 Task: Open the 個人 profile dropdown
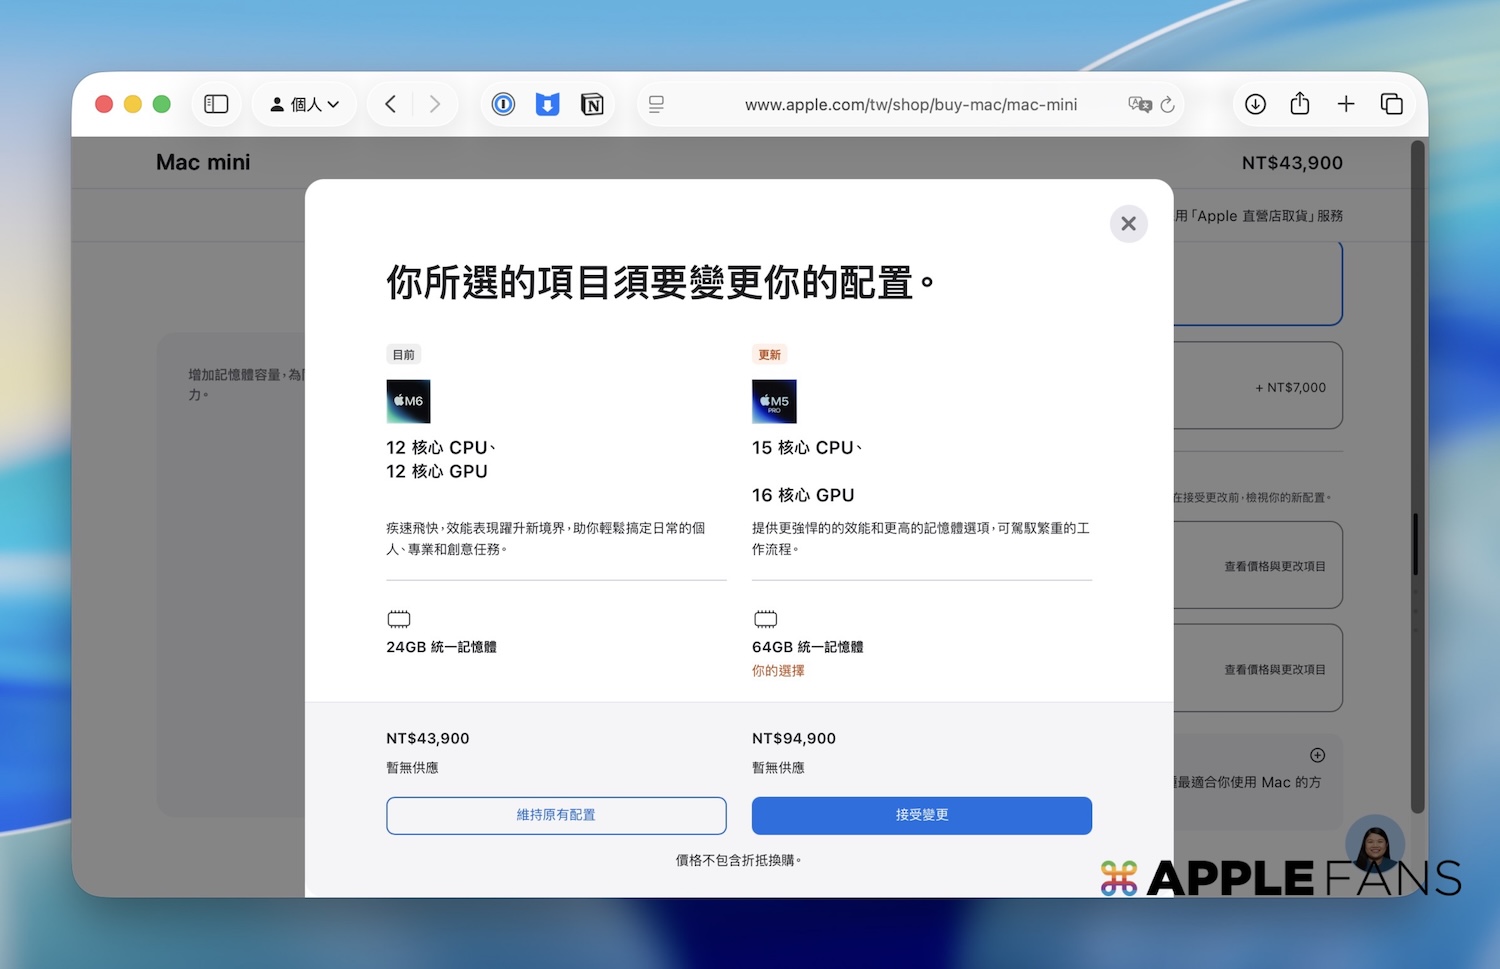pyautogui.click(x=305, y=104)
